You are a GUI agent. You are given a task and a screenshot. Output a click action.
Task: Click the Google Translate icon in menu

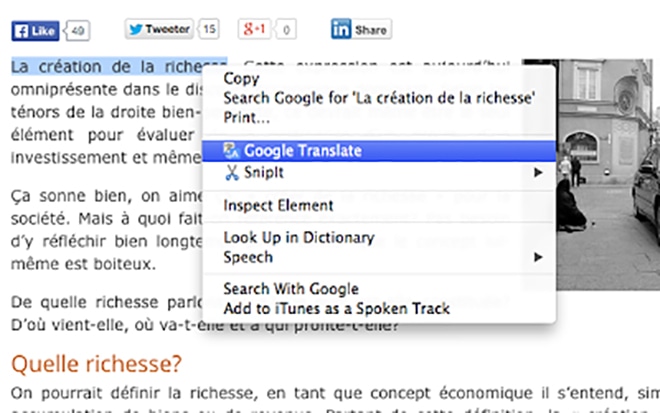tap(231, 151)
